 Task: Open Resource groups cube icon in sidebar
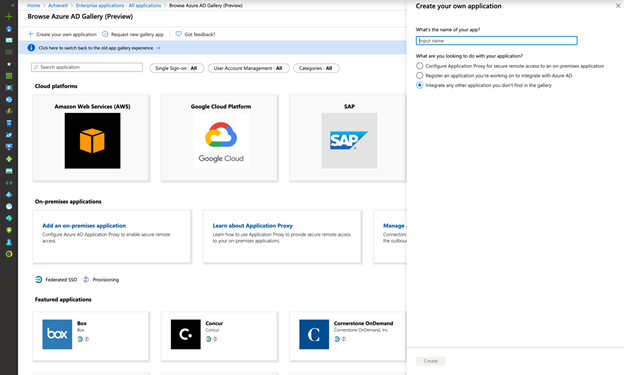pos(9,88)
